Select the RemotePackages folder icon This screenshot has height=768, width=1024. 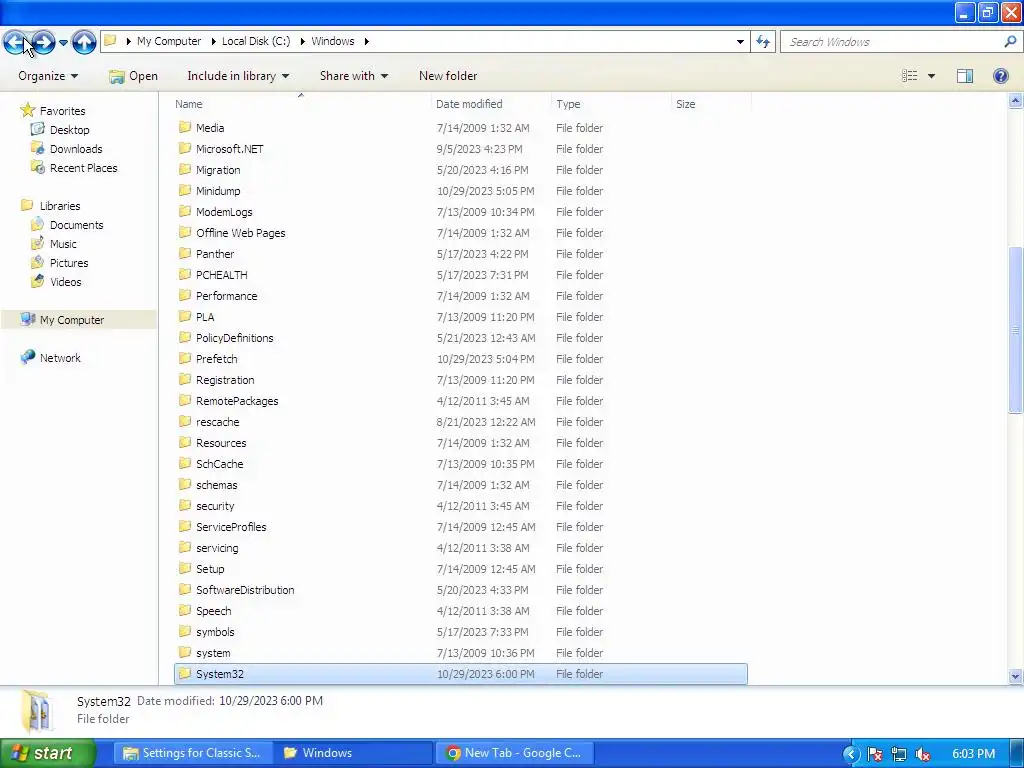tap(185, 400)
